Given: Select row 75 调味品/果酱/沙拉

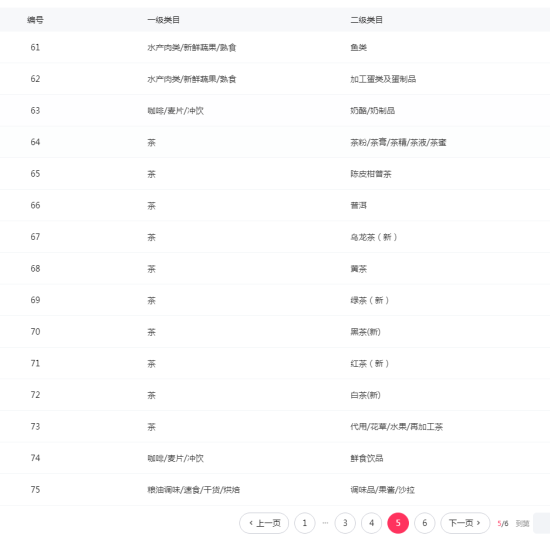Looking at the screenshot, I should (275, 490).
